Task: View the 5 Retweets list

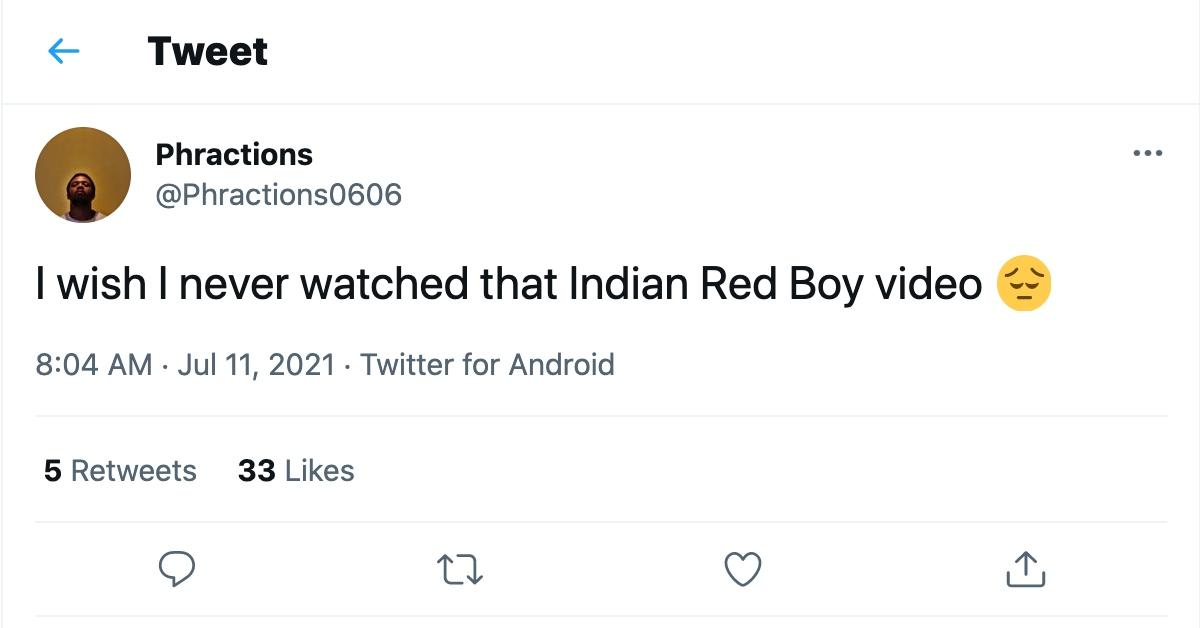Action: [120, 471]
